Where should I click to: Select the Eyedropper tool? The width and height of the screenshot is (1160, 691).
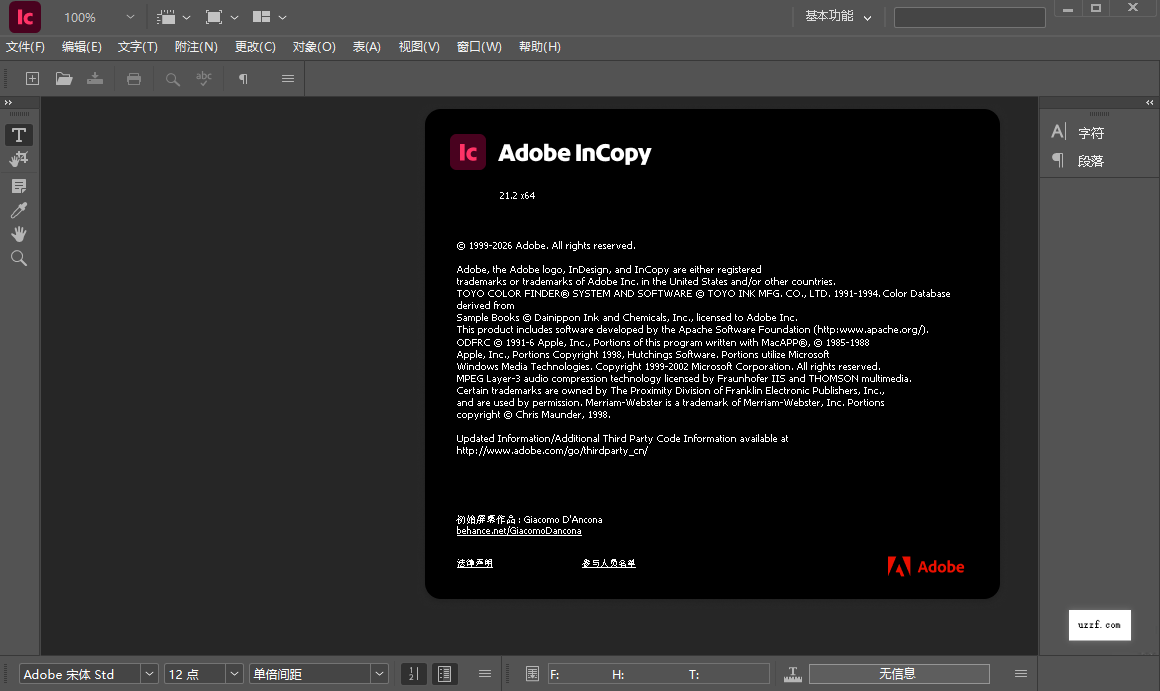(18, 210)
